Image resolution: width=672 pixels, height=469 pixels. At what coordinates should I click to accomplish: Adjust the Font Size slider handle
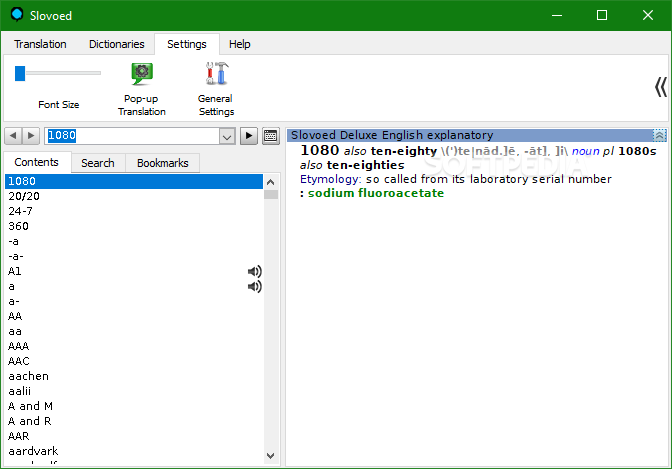[x=20, y=73]
